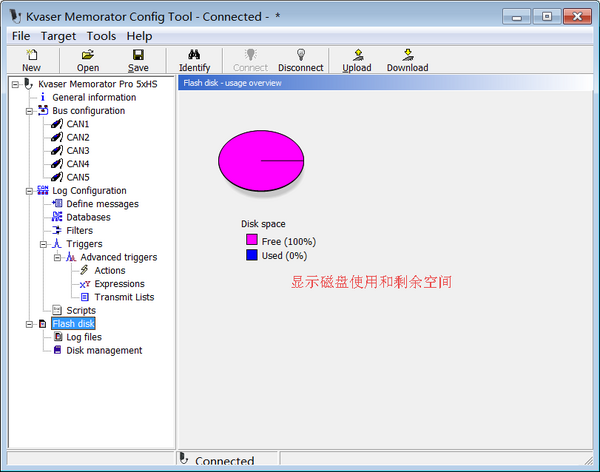
Task: Click the Disconnect lightbulb icon
Action: (301, 55)
